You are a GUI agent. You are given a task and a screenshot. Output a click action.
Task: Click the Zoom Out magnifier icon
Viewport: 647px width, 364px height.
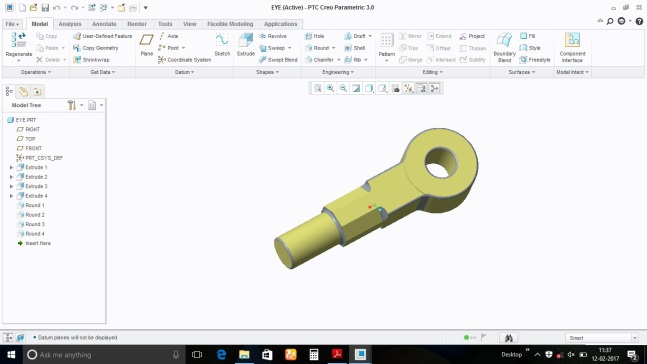tap(343, 88)
